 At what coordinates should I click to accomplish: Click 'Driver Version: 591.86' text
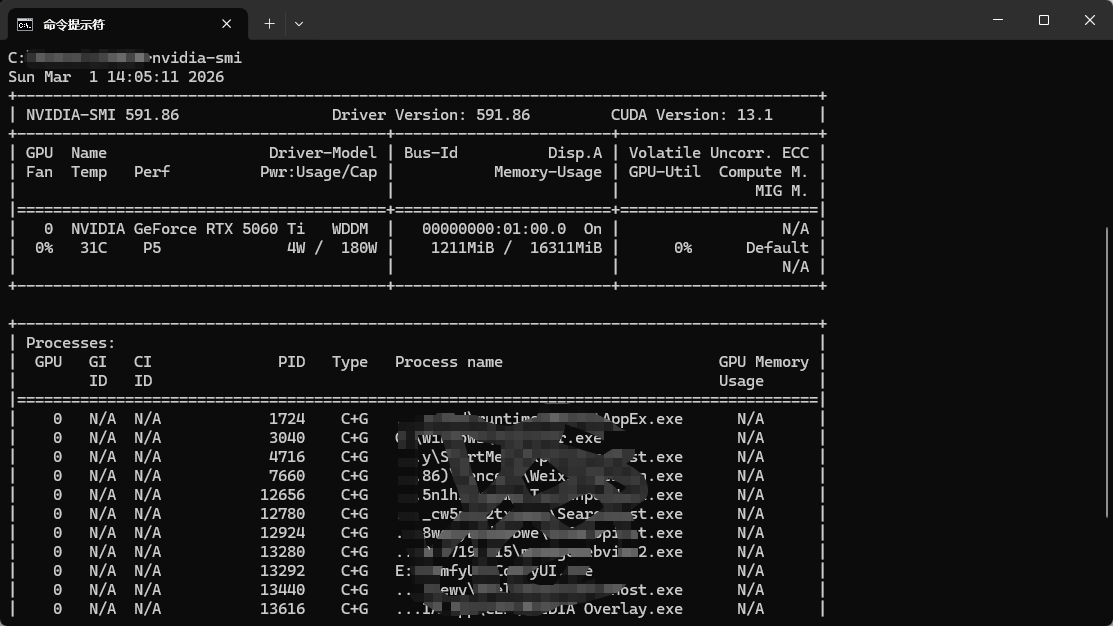[431, 115]
